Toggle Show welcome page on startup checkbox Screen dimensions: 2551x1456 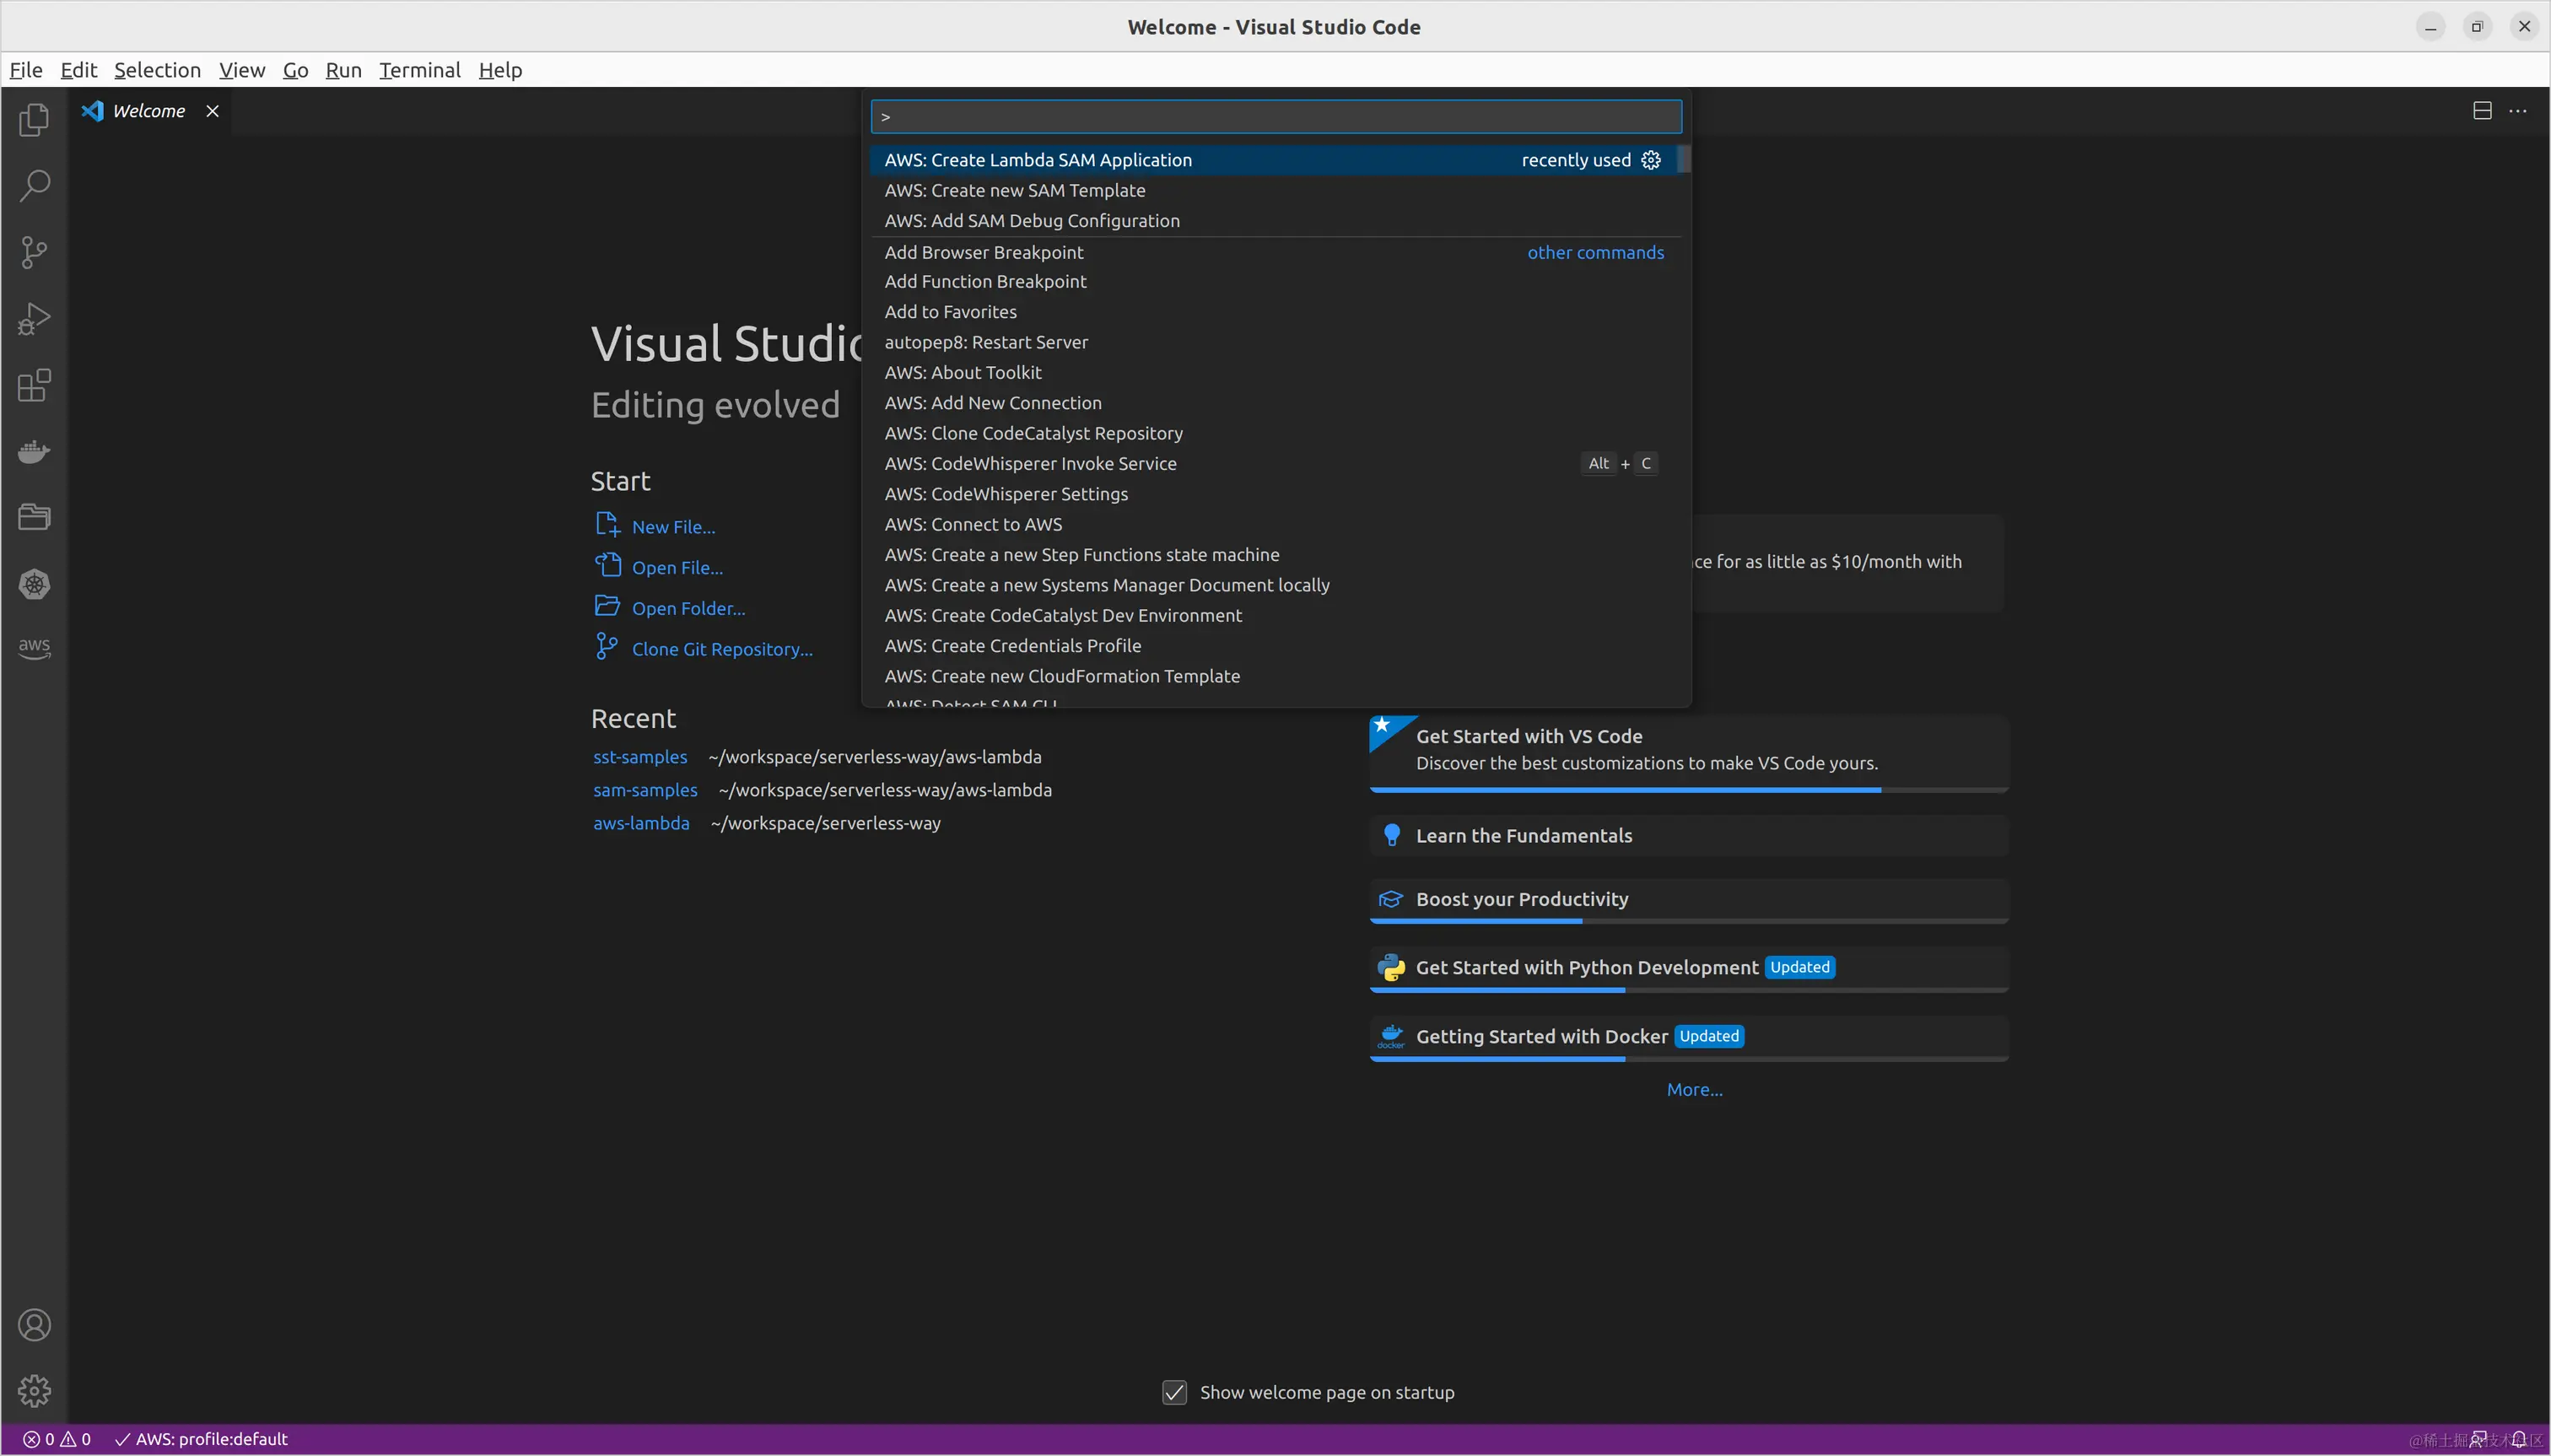point(1174,1392)
